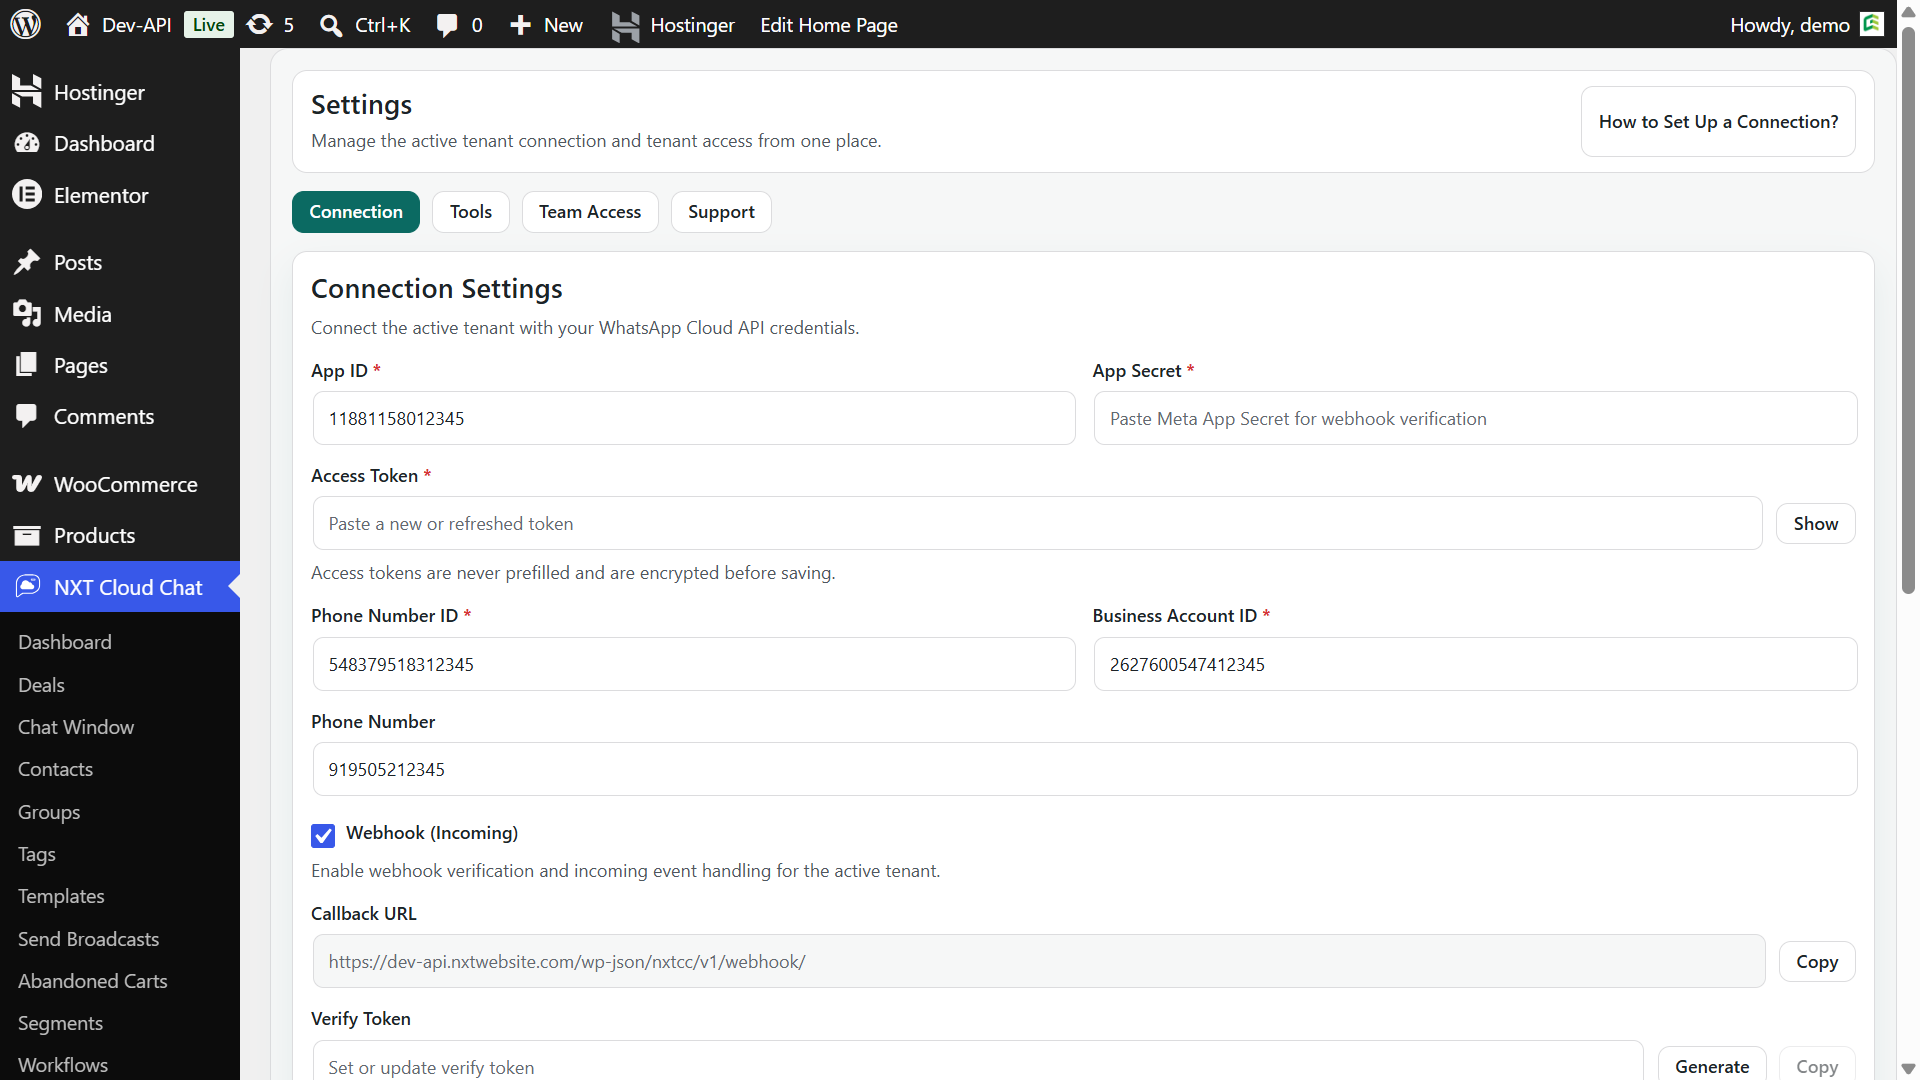
Task: Focus the Business Account ID field
Action: point(1475,664)
